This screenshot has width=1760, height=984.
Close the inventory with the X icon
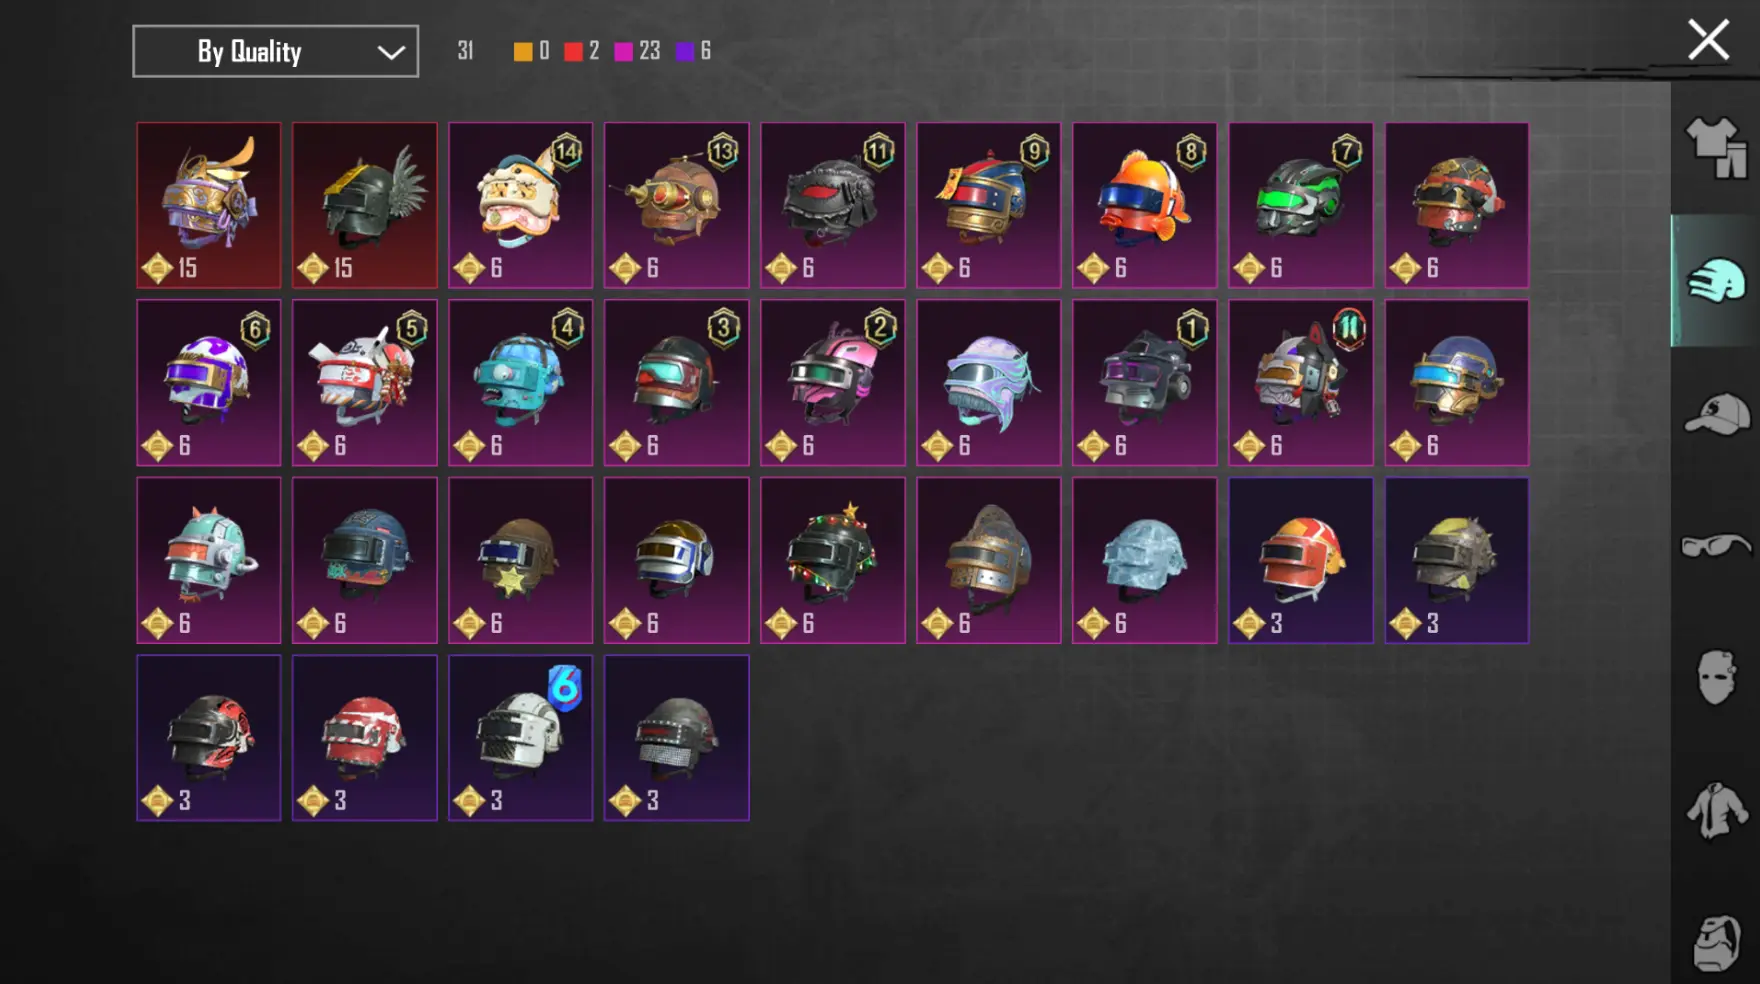click(1708, 40)
